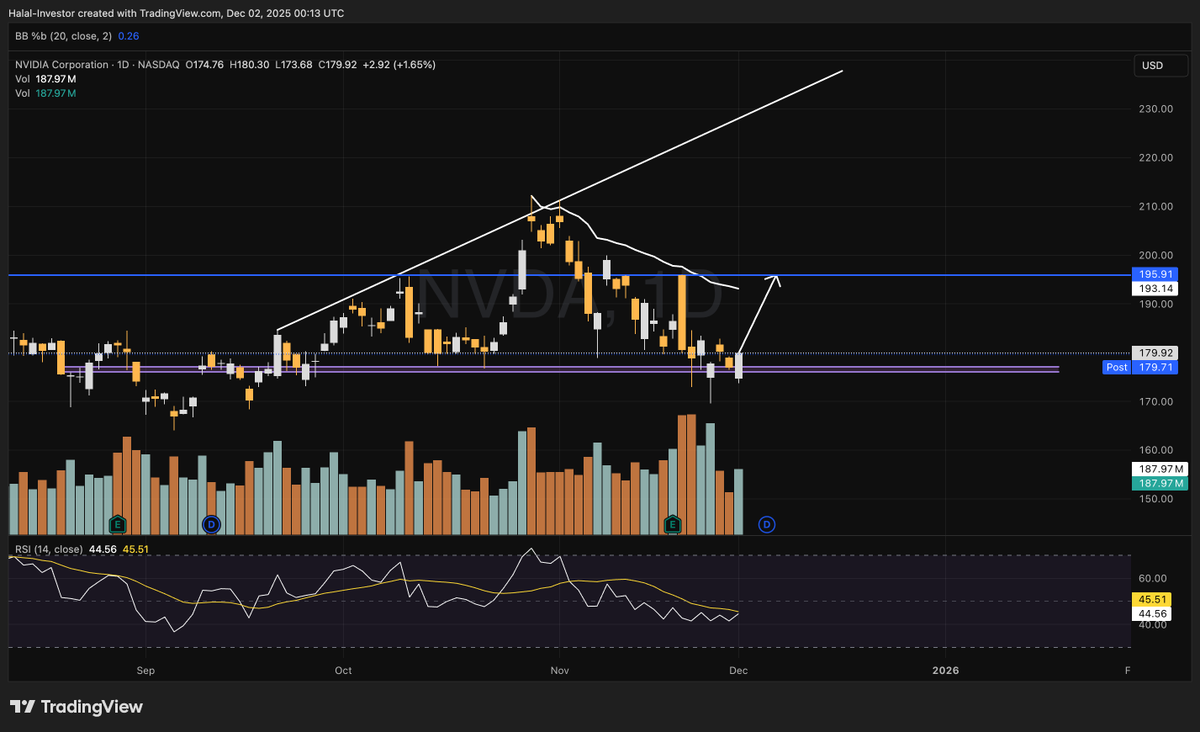Click the Dec label on the time axis

point(737,670)
